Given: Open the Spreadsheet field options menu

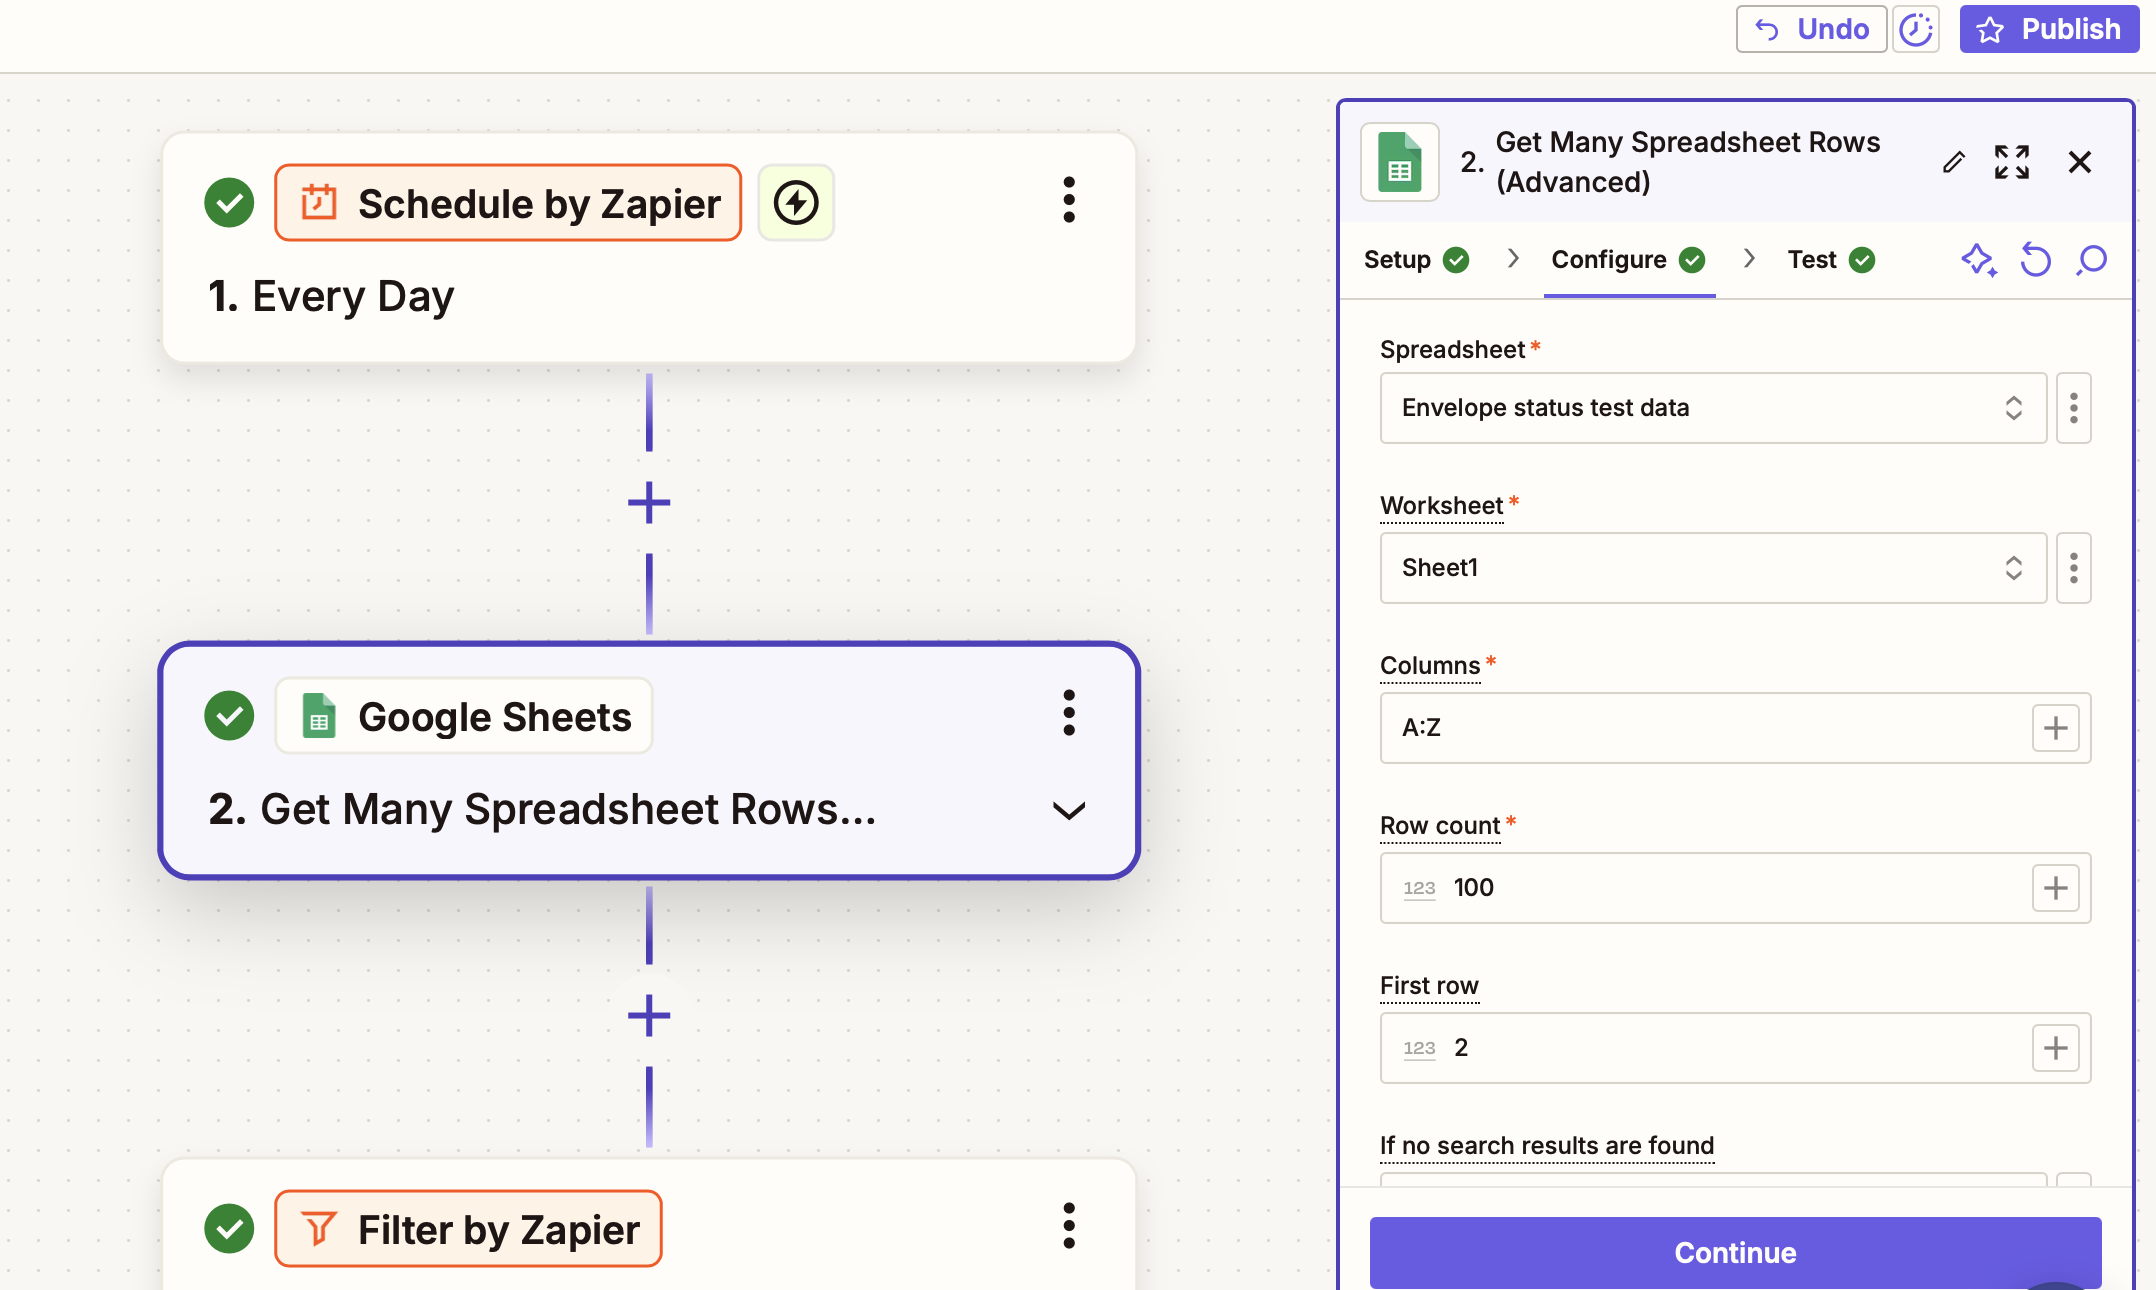Looking at the screenshot, I should [2074, 408].
